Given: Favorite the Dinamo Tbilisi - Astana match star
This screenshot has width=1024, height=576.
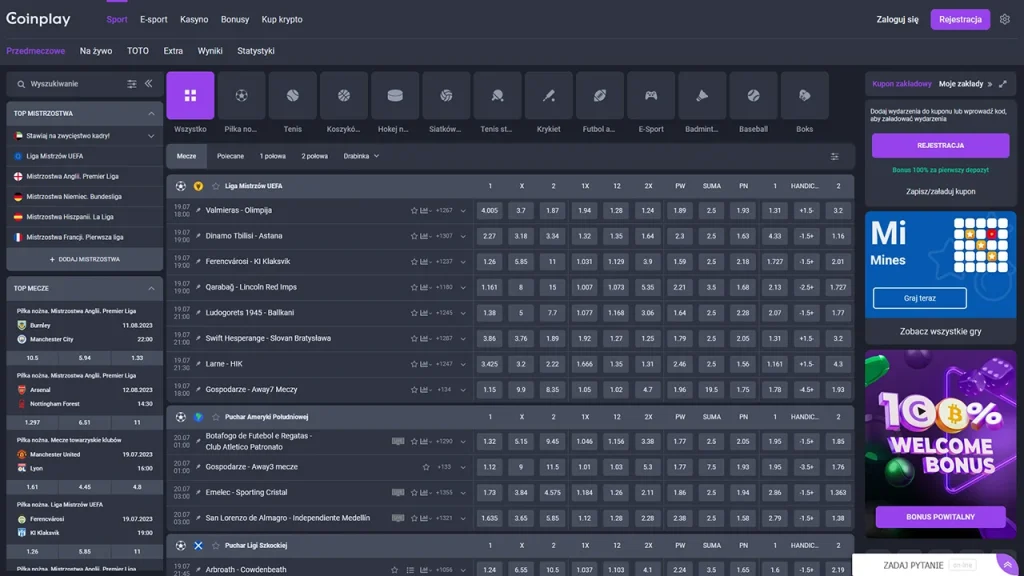Looking at the screenshot, I should tap(414, 236).
